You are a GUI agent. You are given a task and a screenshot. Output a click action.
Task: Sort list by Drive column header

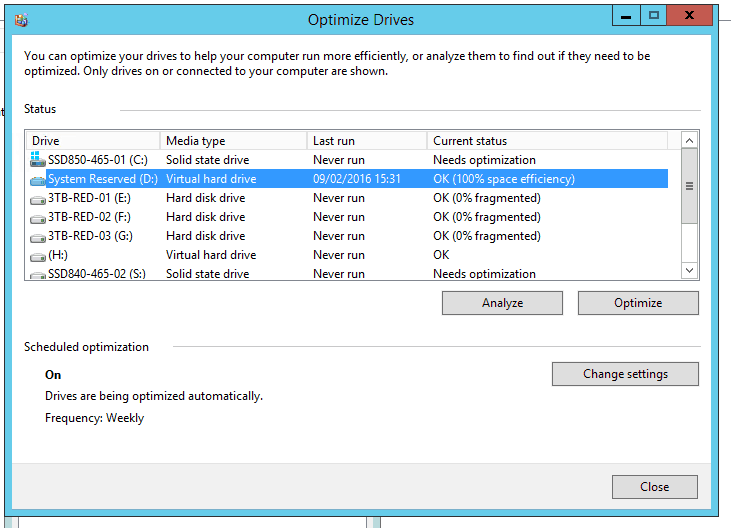92,141
